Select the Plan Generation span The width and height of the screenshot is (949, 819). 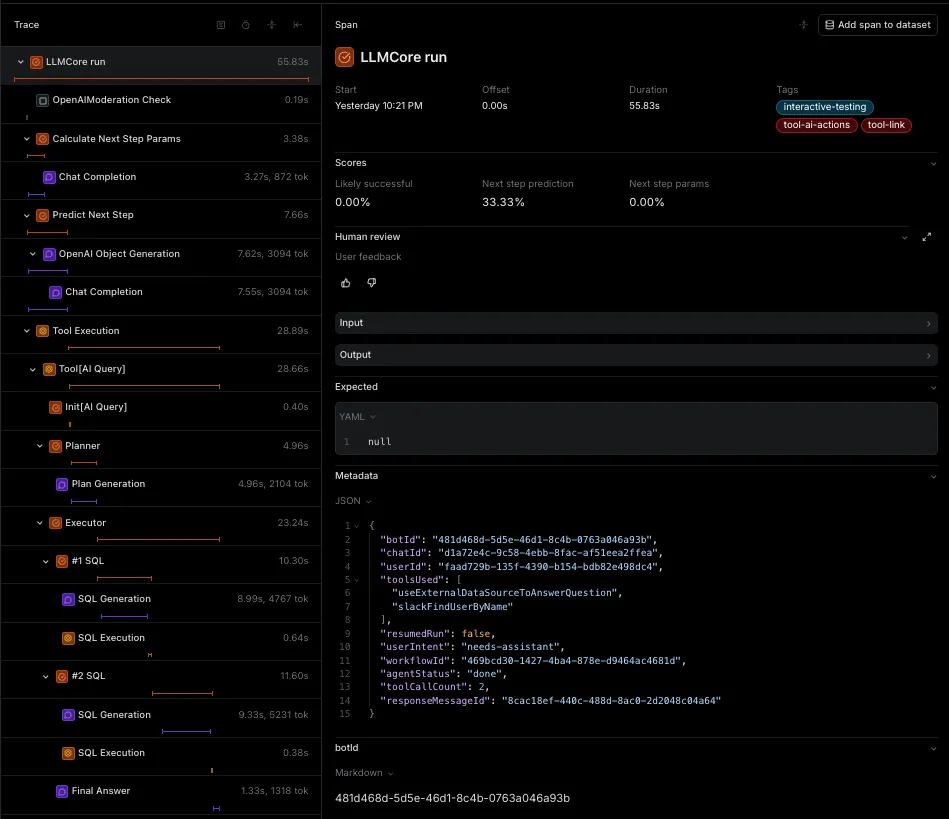(108, 484)
